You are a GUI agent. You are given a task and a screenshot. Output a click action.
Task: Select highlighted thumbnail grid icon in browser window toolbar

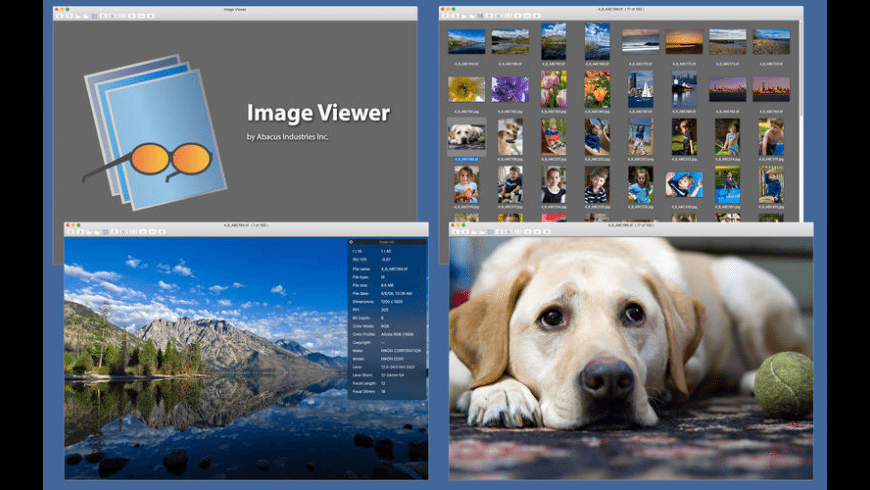pos(480,16)
